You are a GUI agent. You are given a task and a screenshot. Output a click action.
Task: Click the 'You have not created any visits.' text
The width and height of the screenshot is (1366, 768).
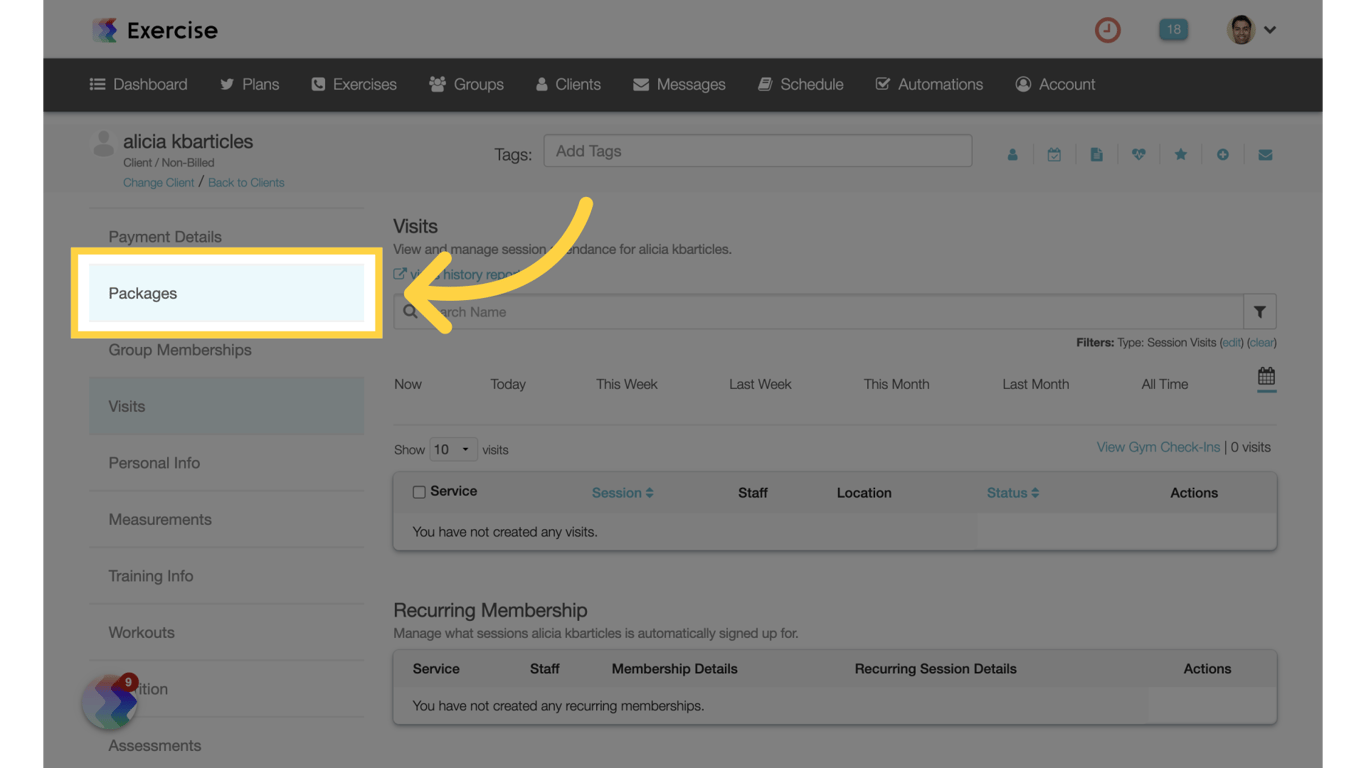point(505,532)
